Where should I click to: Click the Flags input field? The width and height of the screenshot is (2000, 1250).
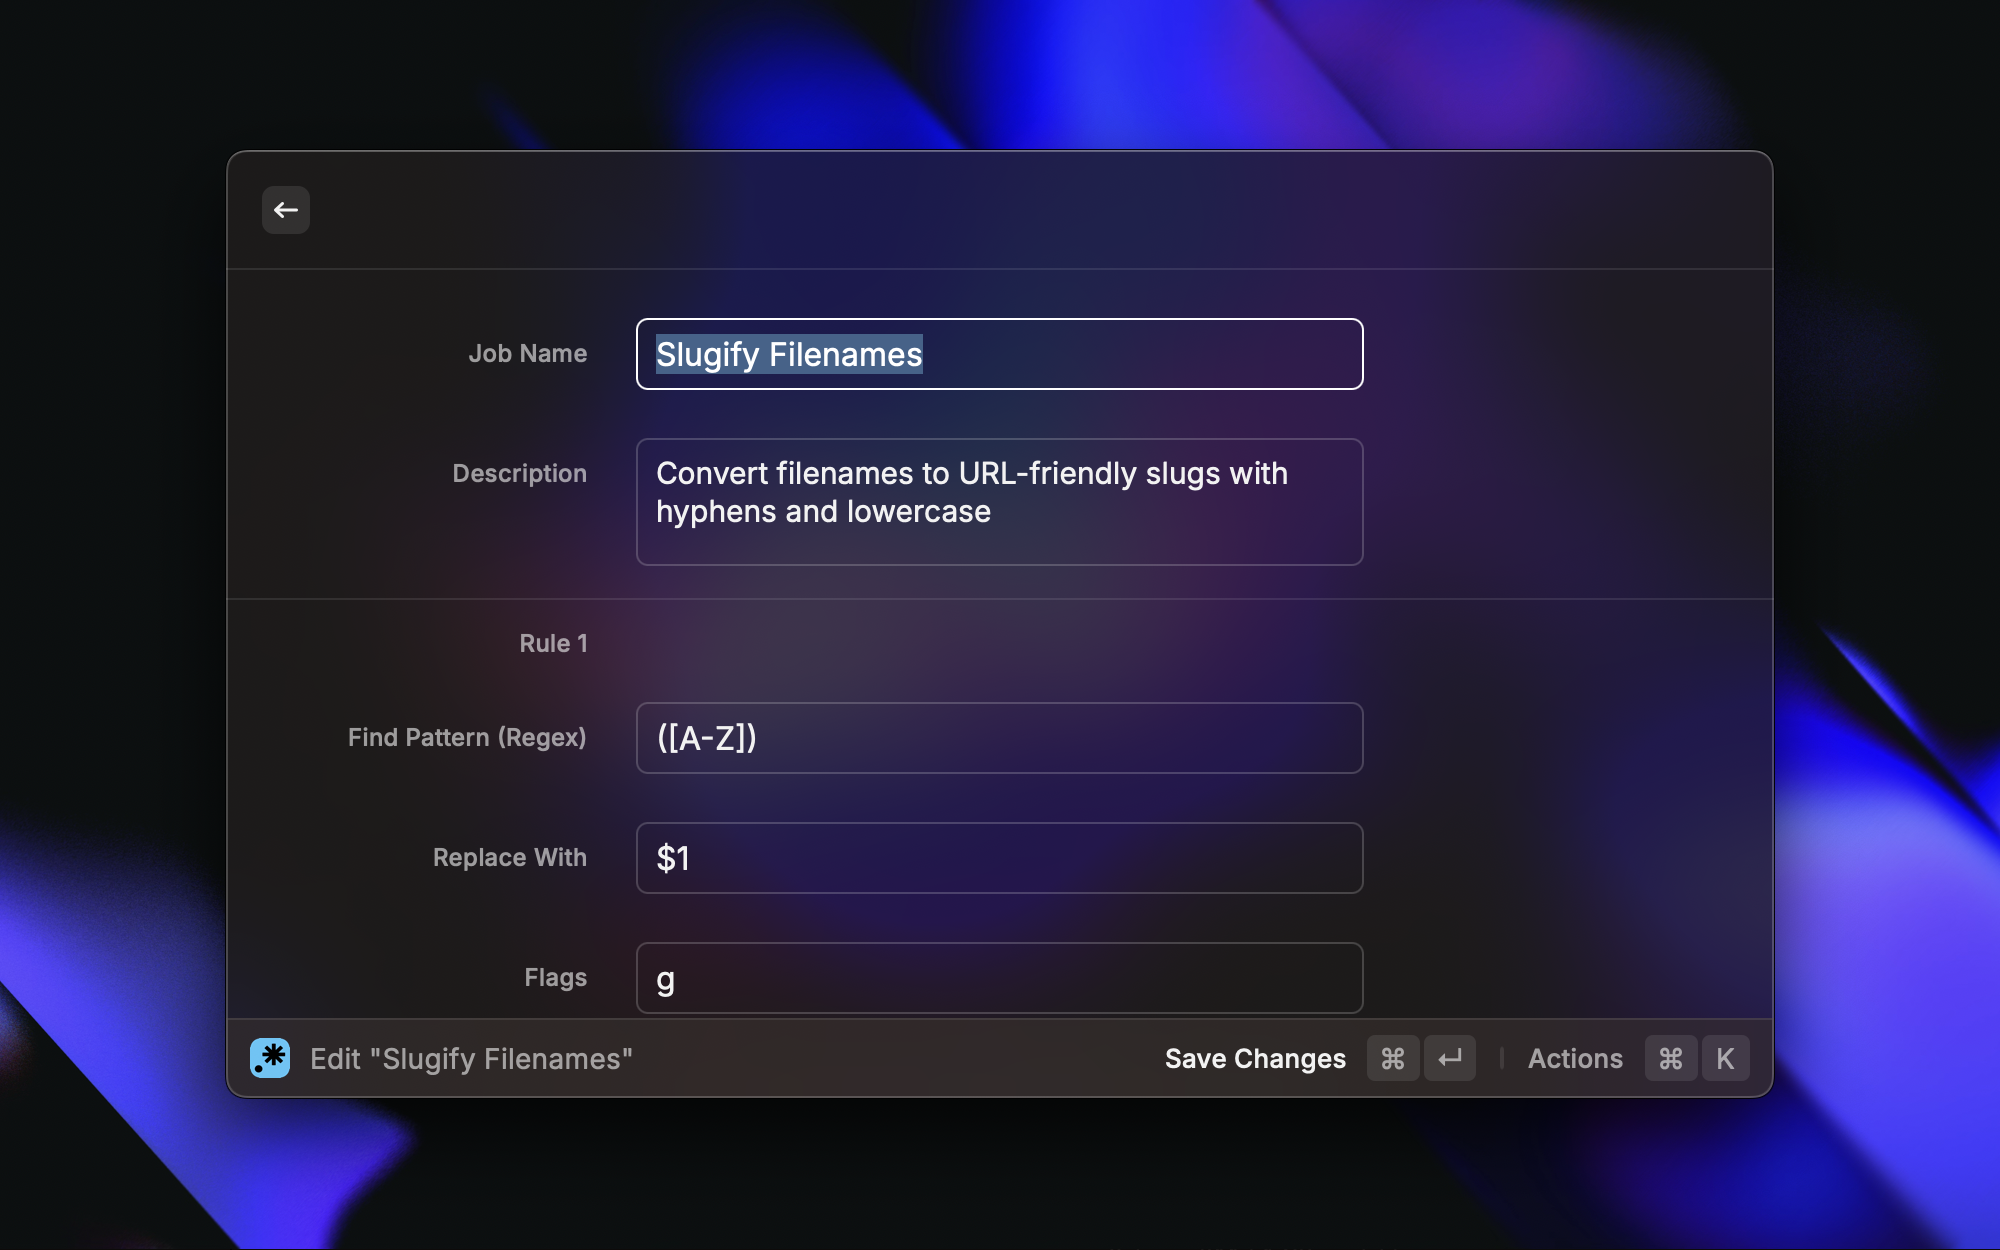tap(1000, 978)
